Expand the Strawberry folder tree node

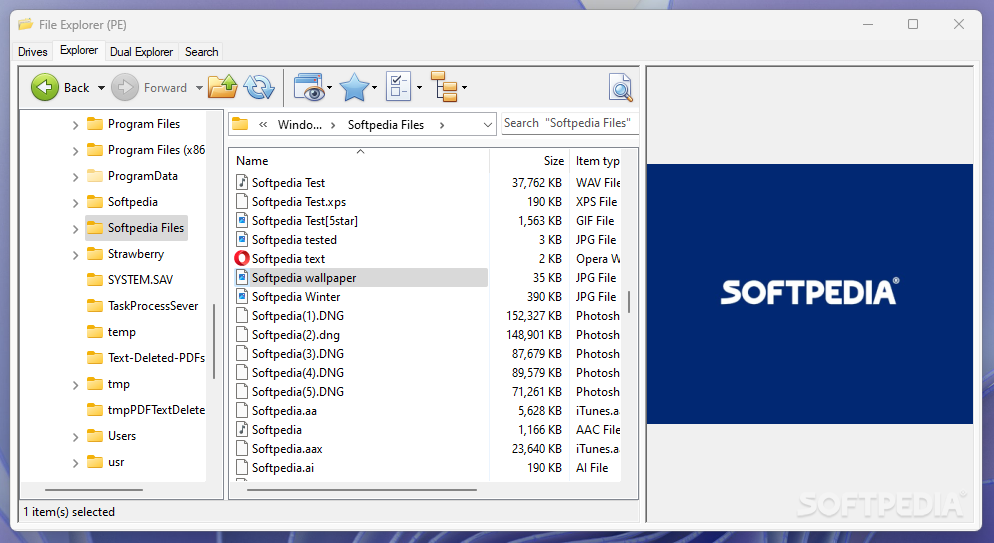pyautogui.click(x=75, y=255)
